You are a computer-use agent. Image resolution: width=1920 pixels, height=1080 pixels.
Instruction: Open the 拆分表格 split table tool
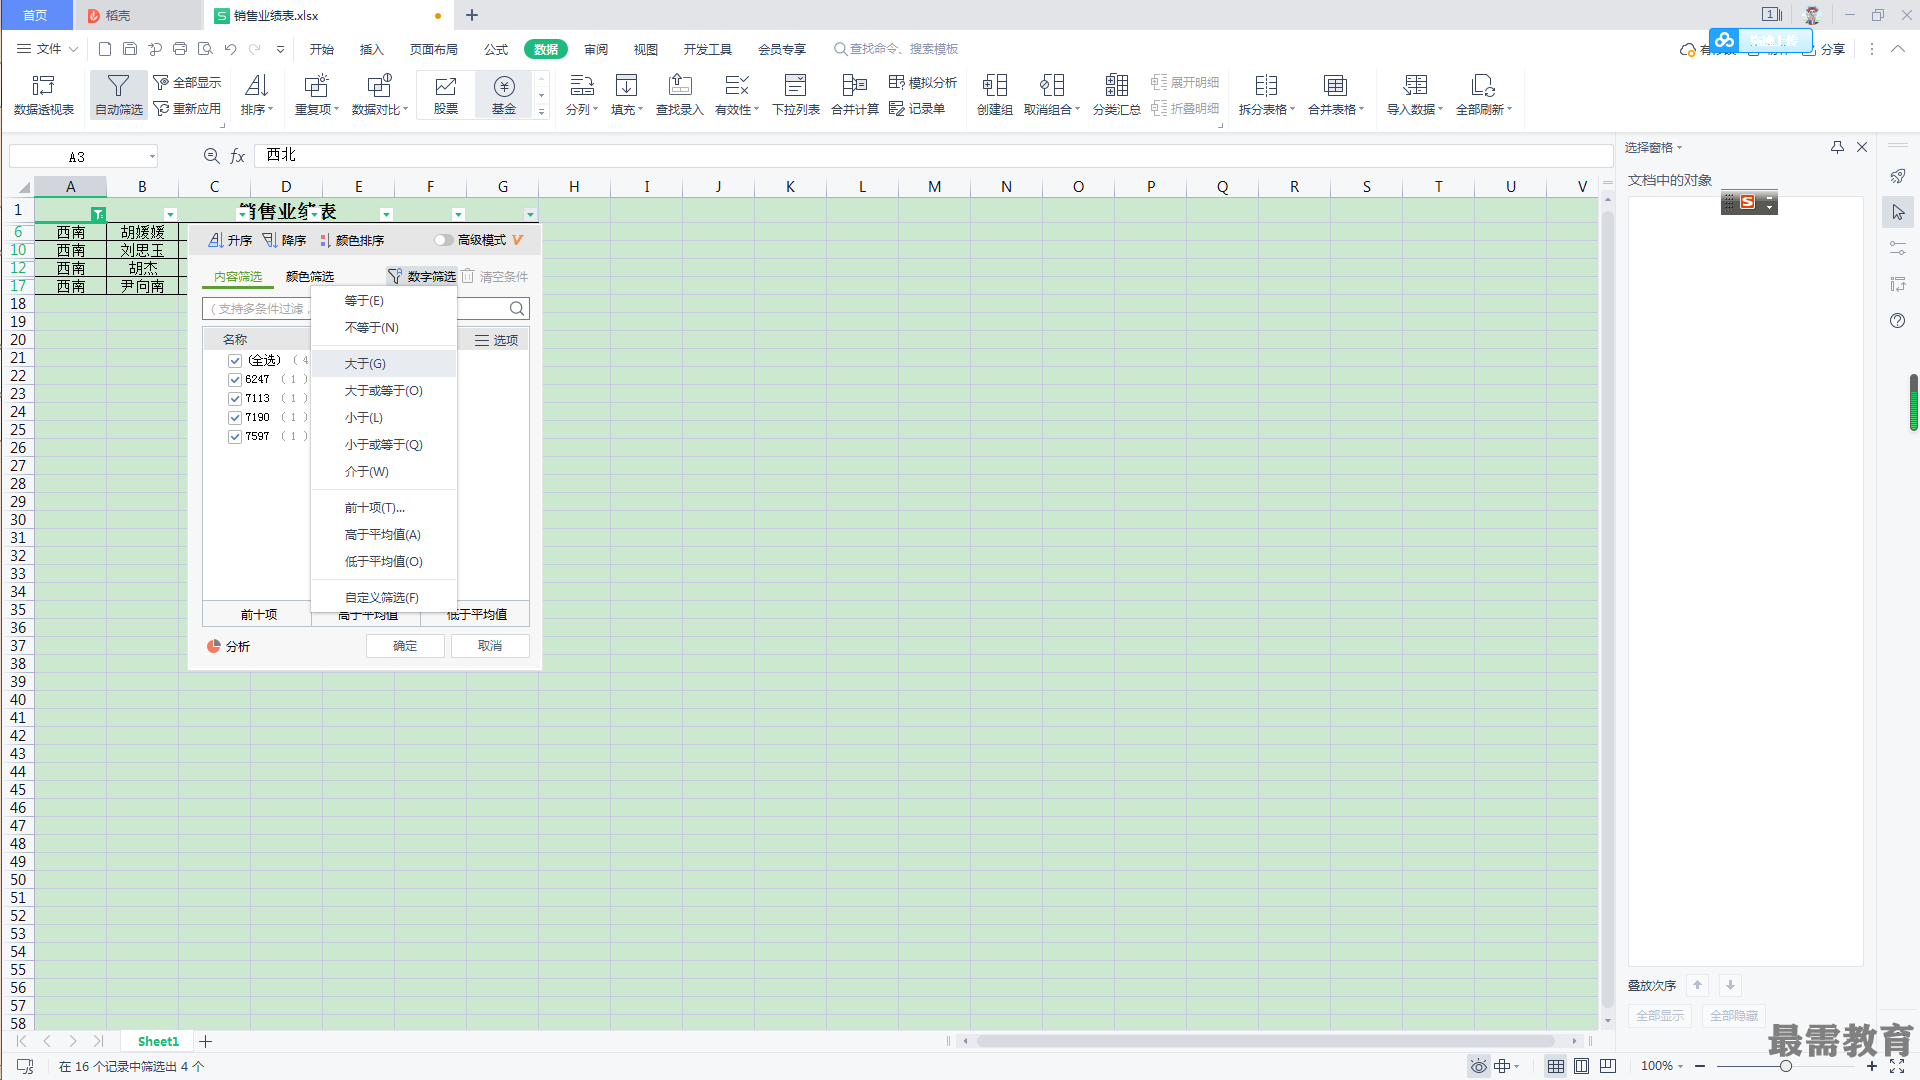[1267, 95]
